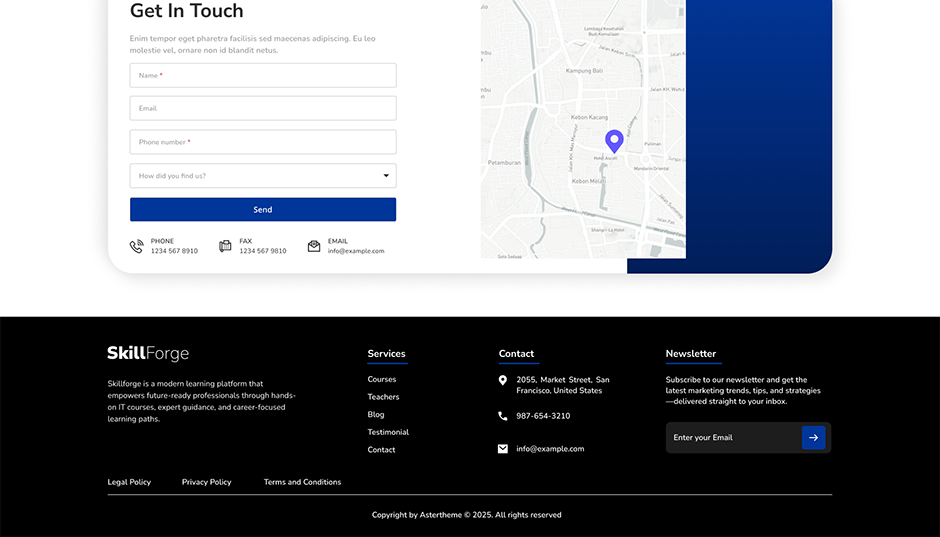Click the footer envelope icon
The image size is (940, 537).
pyautogui.click(x=503, y=449)
